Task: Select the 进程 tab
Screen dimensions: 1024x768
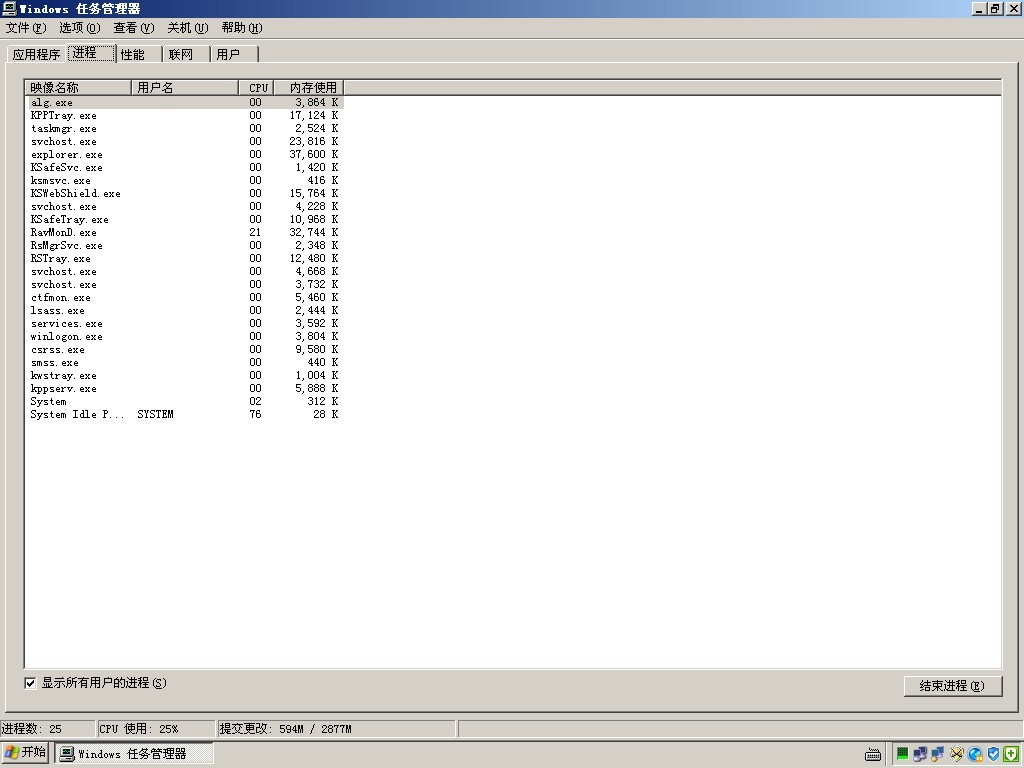Action: point(91,53)
